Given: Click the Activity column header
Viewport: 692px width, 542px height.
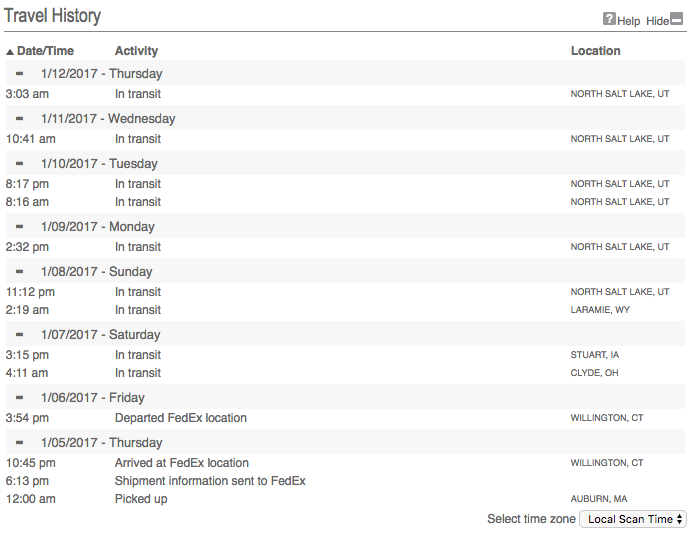Looking at the screenshot, I should [136, 51].
